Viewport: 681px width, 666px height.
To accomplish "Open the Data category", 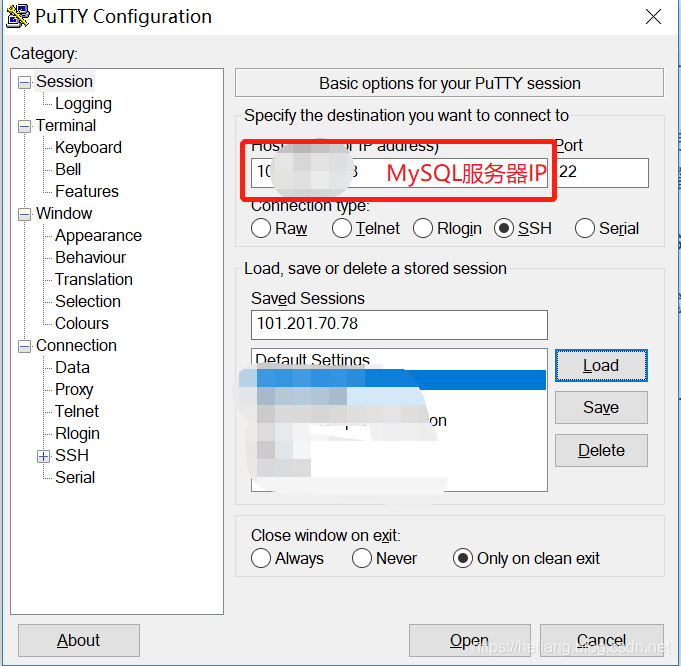I will tap(72, 367).
